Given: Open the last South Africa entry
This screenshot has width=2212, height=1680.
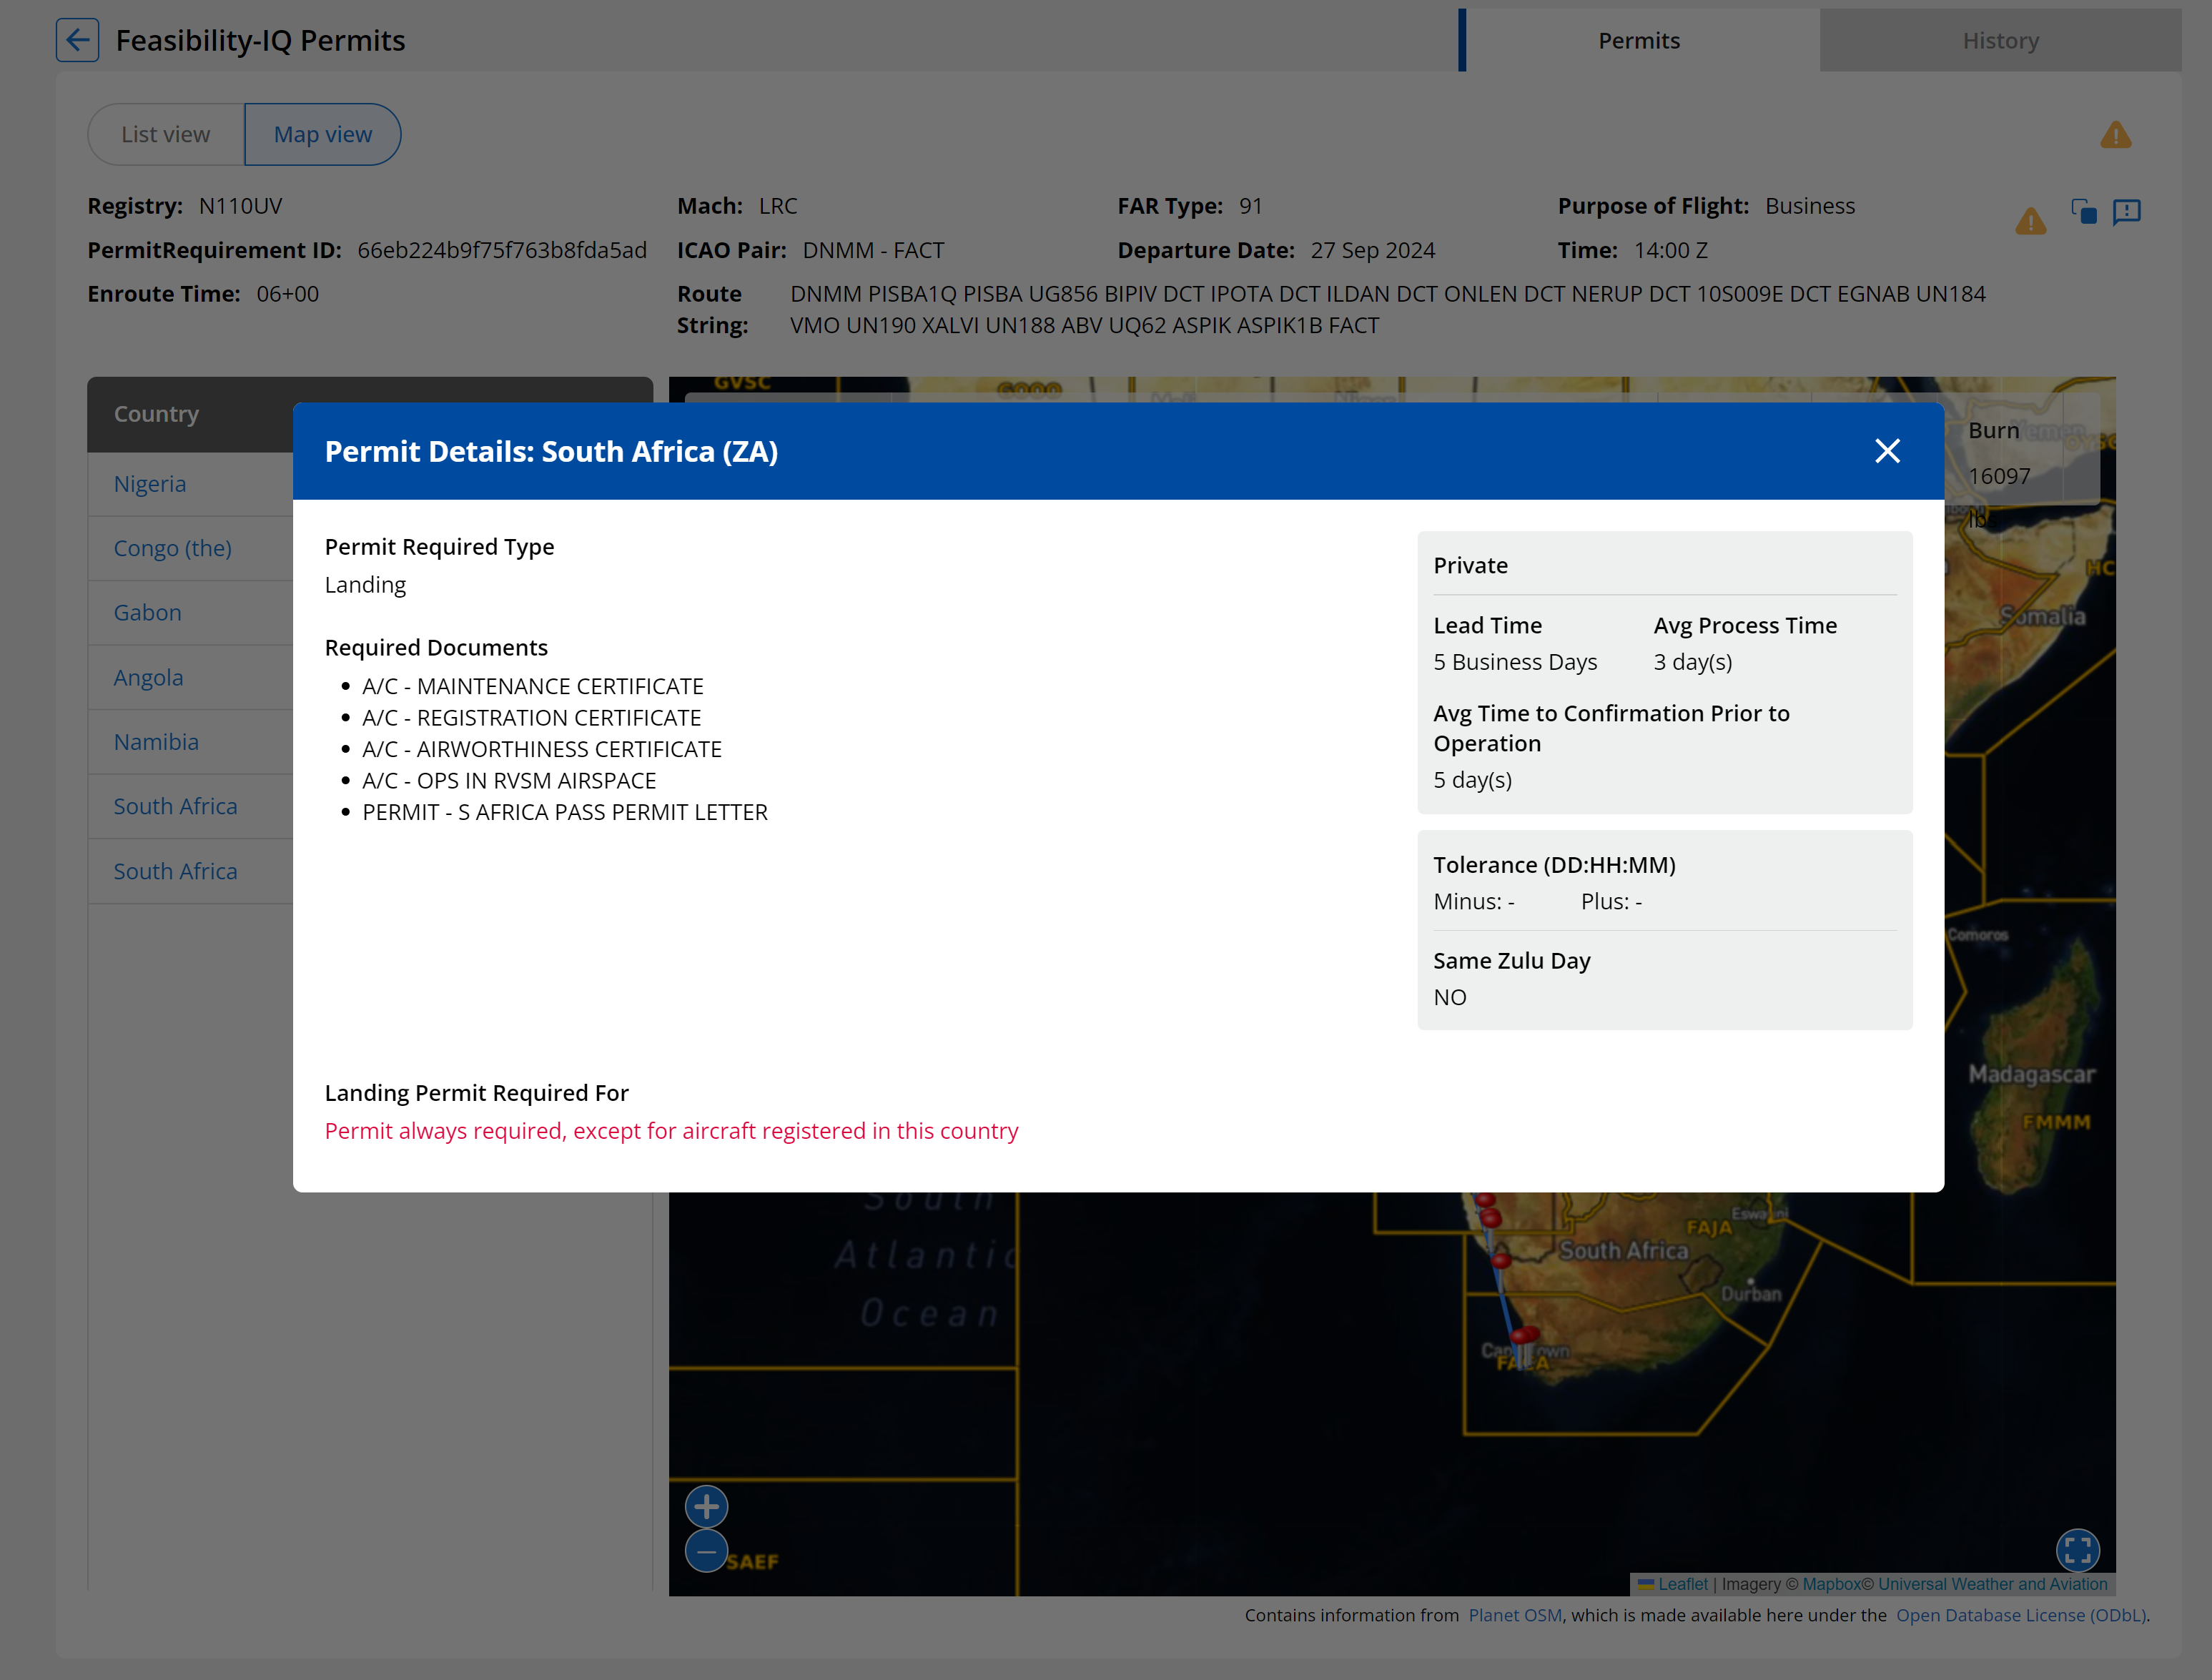Looking at the screenshot, I should [x=175, y=871].
